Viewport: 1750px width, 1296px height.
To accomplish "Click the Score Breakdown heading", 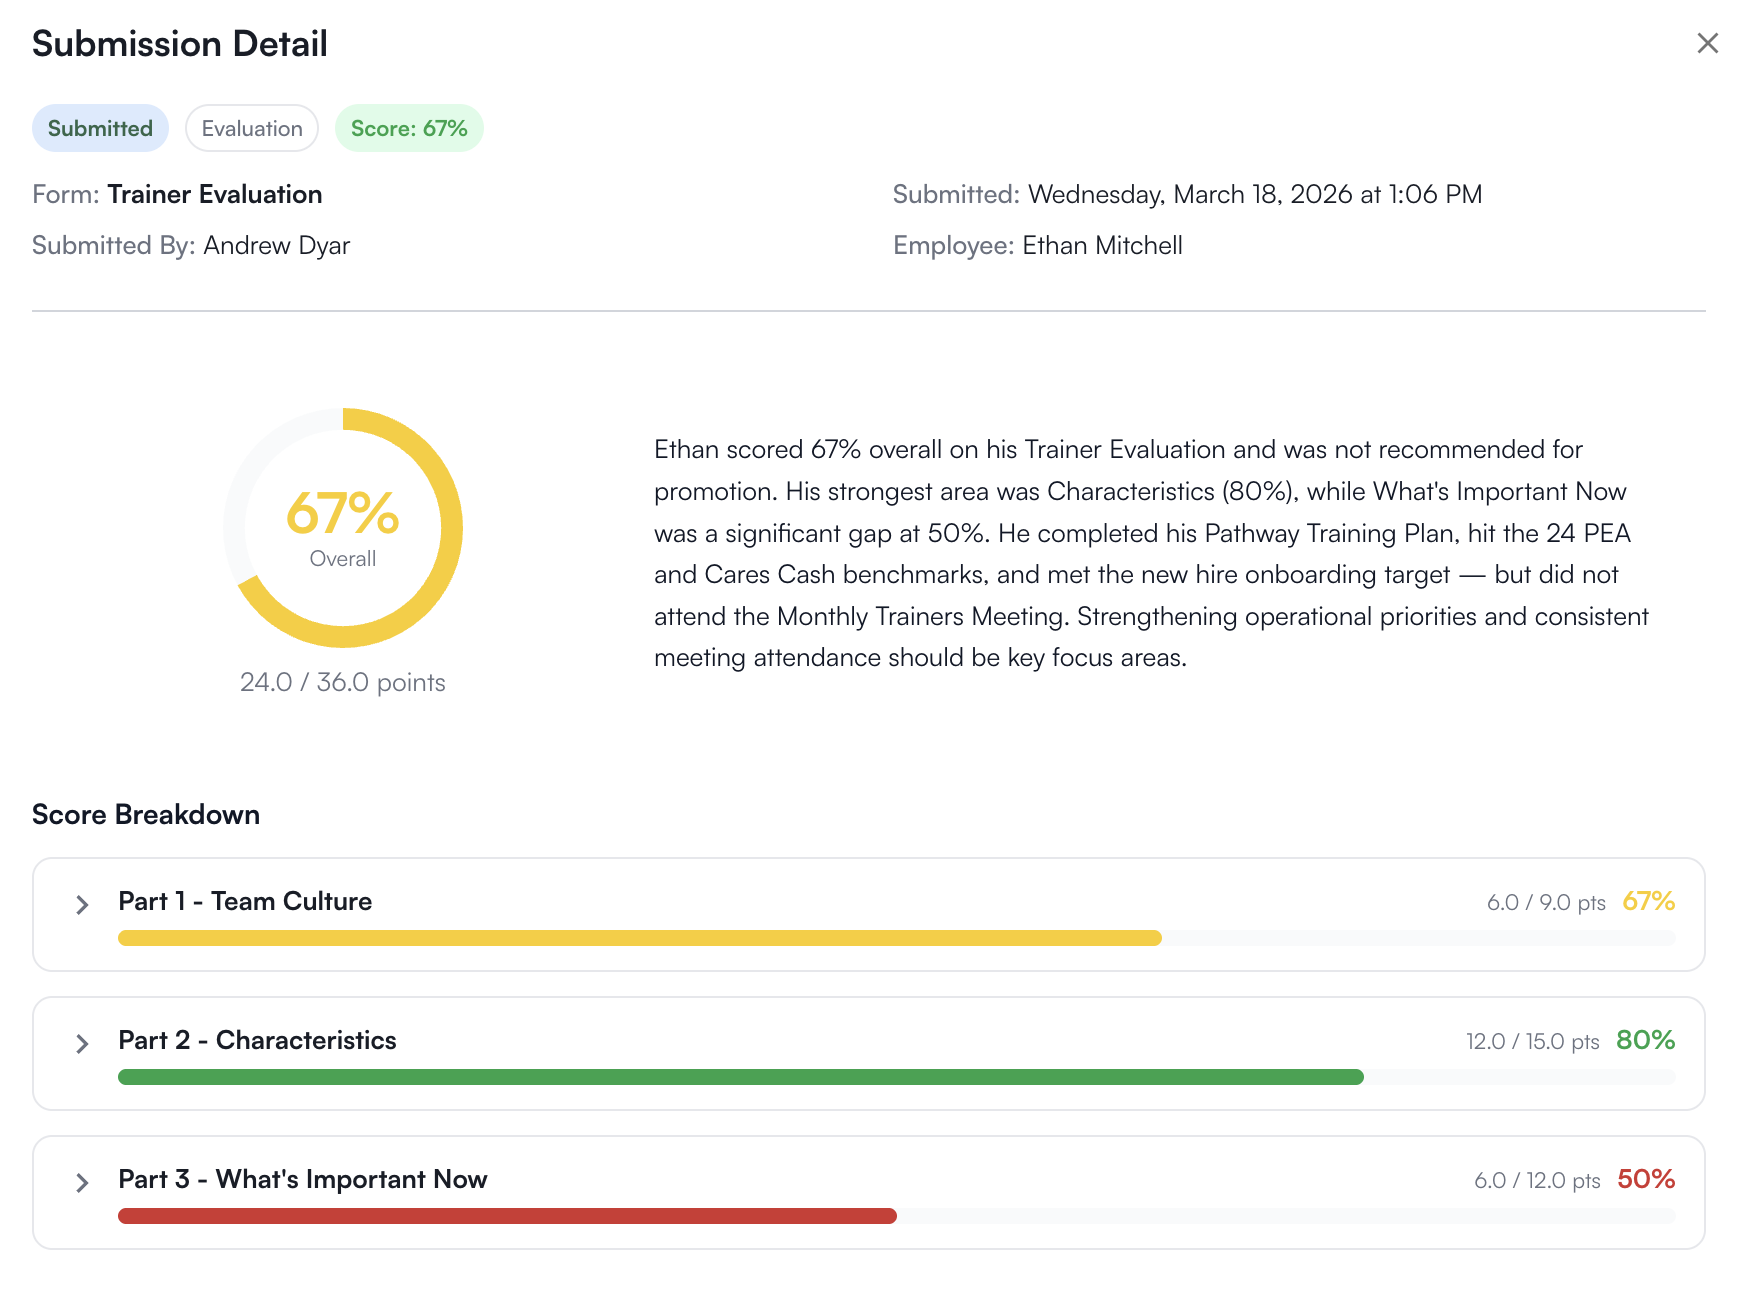I will click(x=146, y=814).
